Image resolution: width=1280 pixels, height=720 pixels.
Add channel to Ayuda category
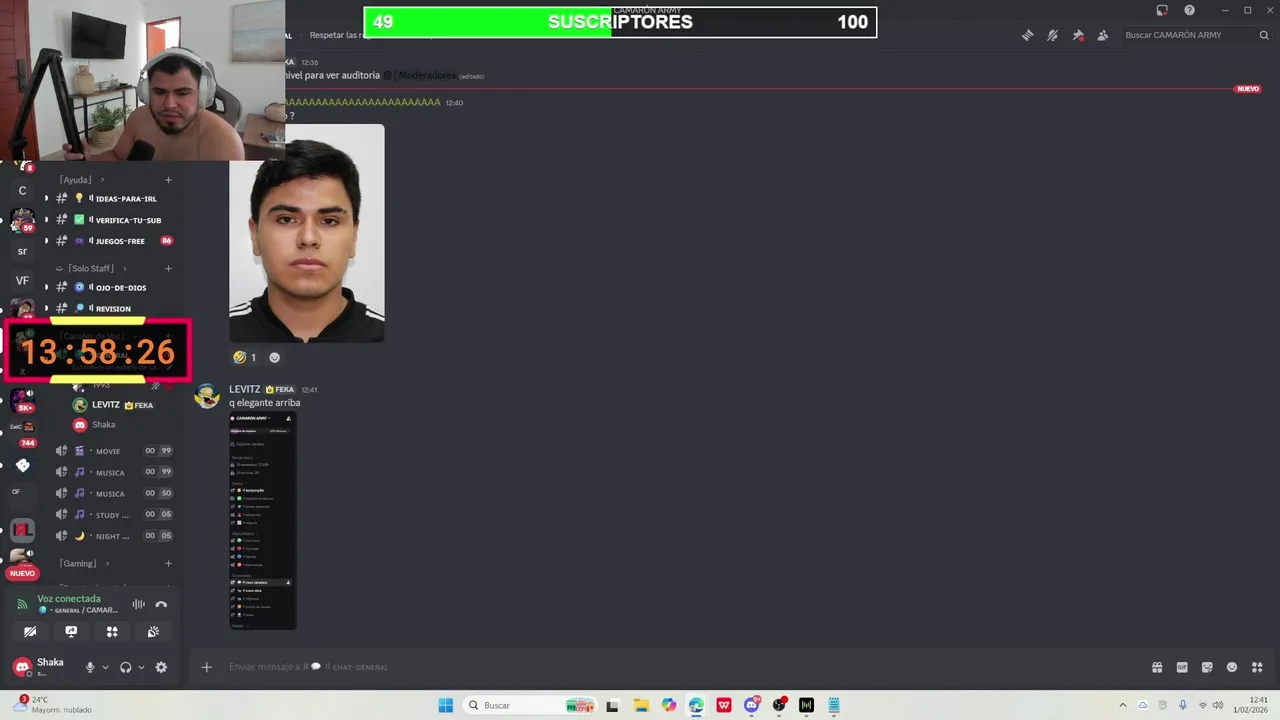pos(168,180)
